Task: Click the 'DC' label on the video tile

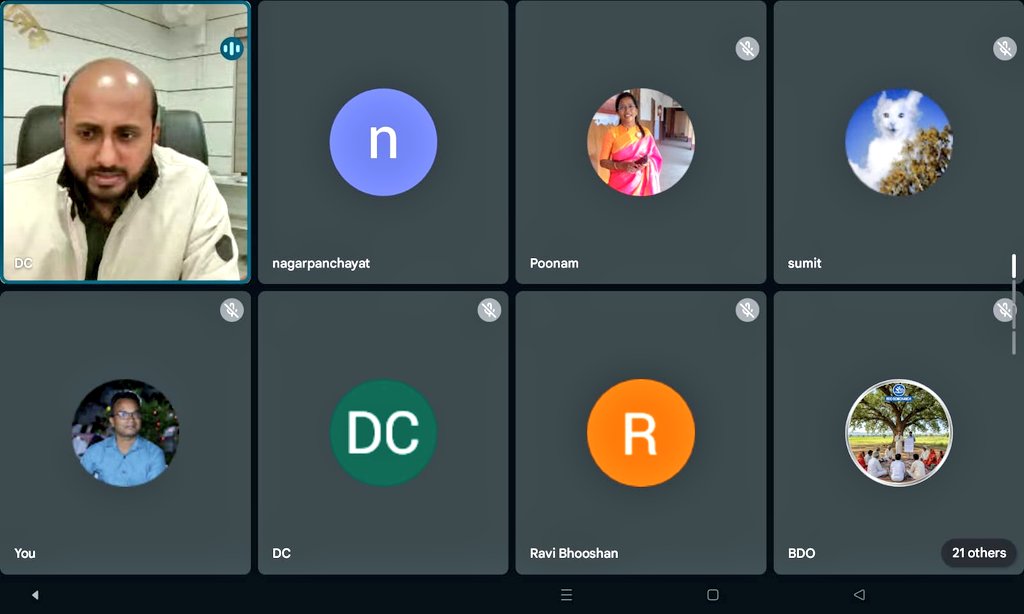Action: coord(23,263)
